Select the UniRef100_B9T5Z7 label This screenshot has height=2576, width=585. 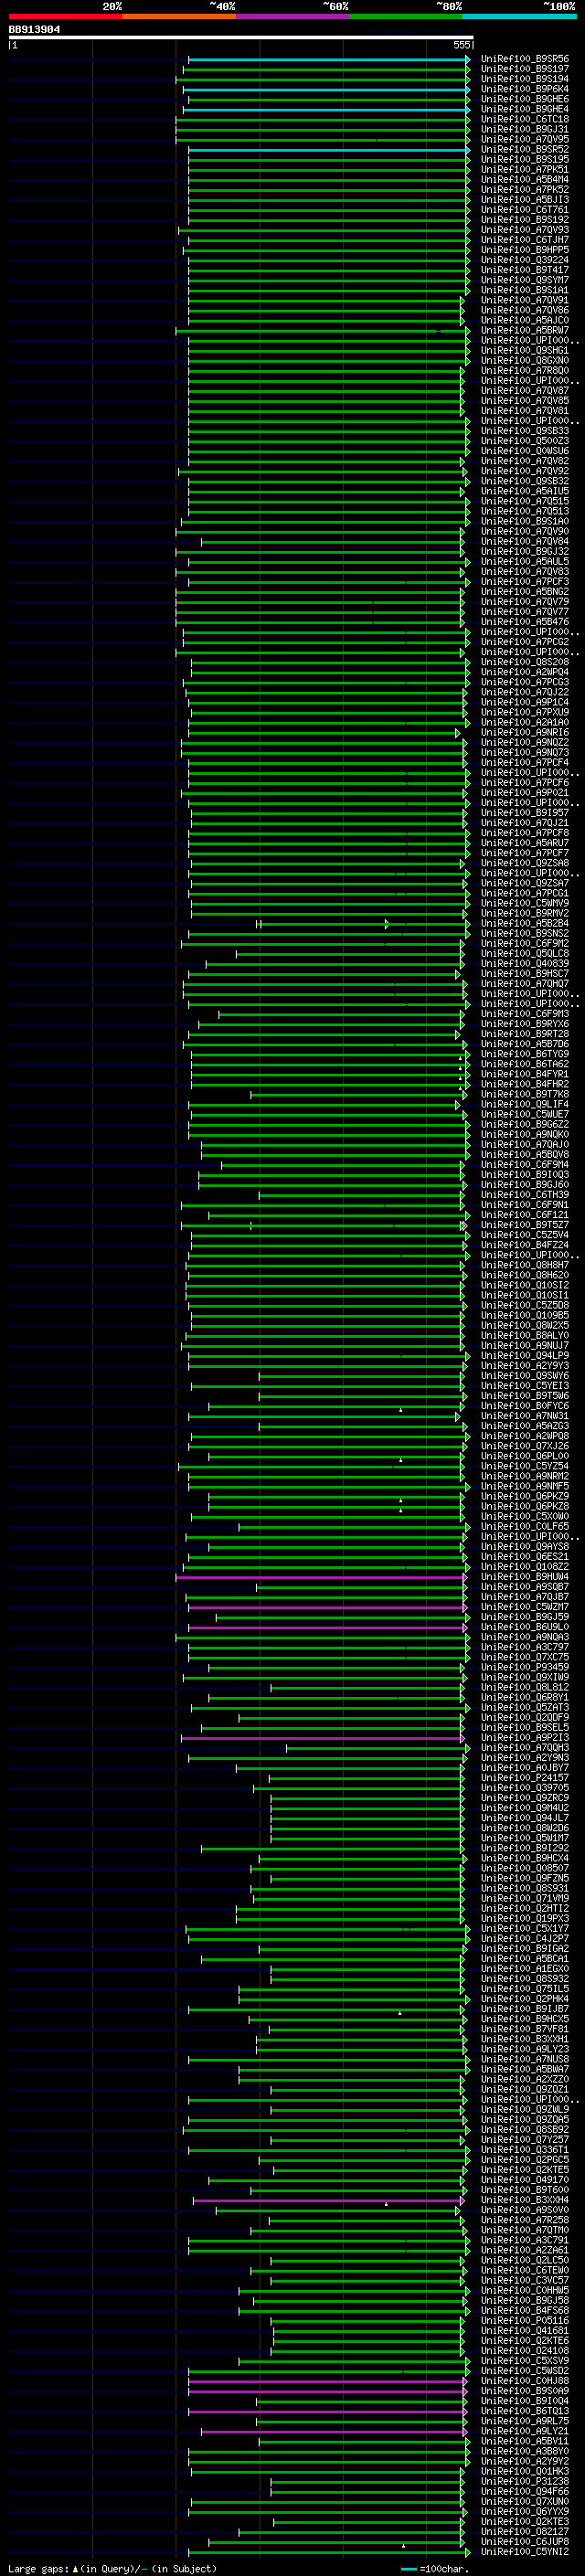click(x=525, y=1225)
